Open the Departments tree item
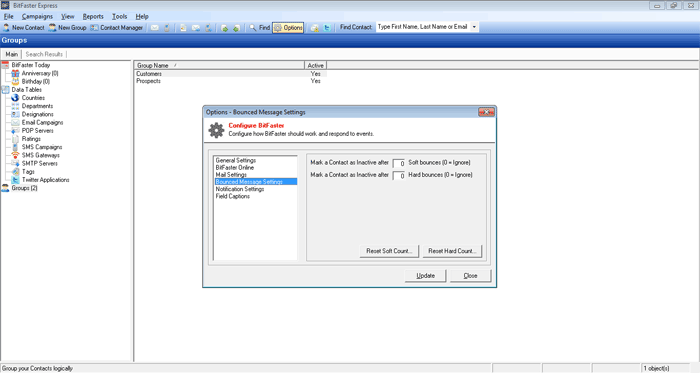Image resolution: width=700 pixels, height=373 pixels. (x=33, y=106)
